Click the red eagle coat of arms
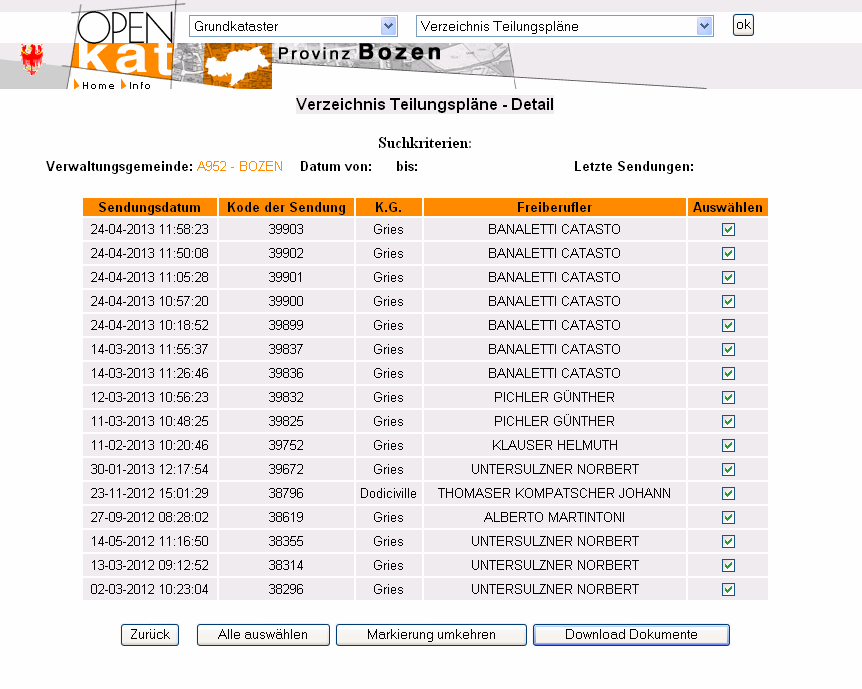The image size is (862, 689). coord(33,61)
